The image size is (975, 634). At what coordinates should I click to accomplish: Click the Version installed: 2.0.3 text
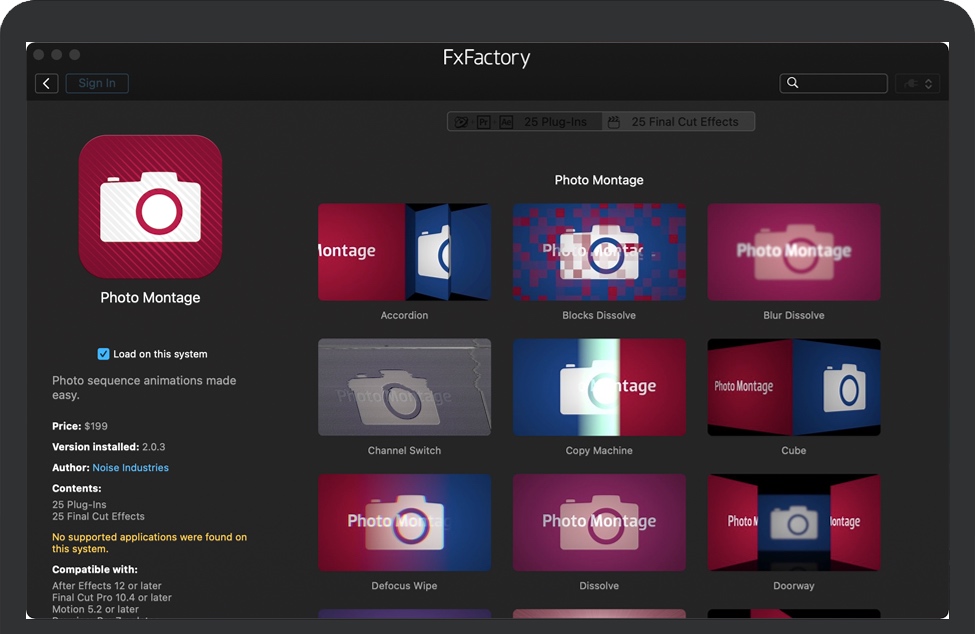[109, 446]
